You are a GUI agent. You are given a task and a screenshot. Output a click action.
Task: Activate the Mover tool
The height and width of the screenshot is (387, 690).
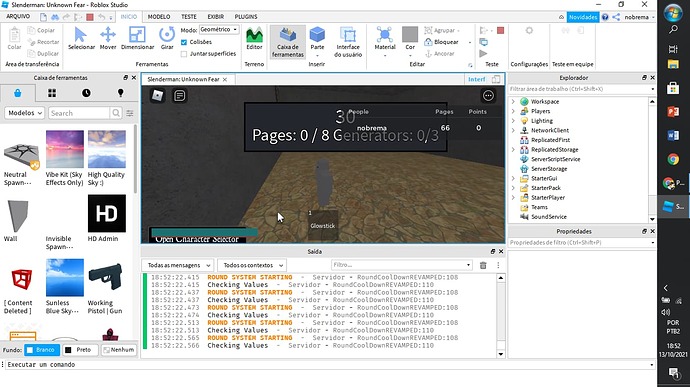tap(108, 38)
